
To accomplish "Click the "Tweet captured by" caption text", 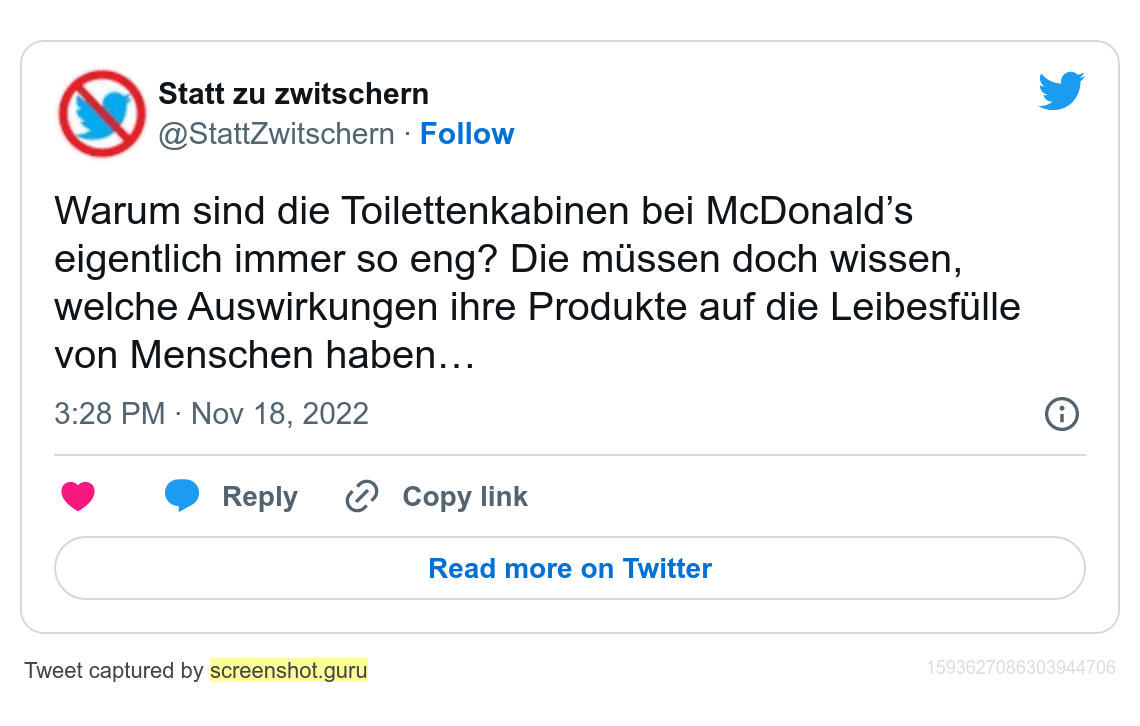I will [114, 671].
